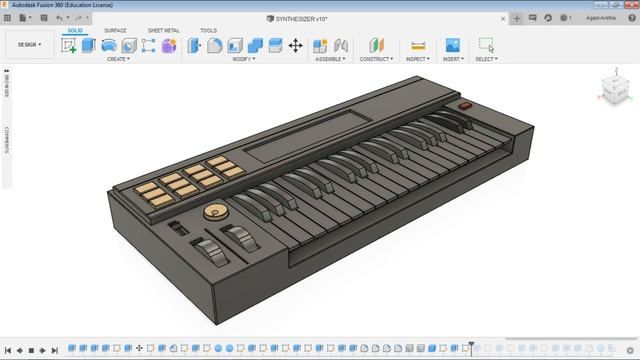This screenshot has height=360, width=640.
Task: Switch to the Surface tab
Action: (116, 31)
